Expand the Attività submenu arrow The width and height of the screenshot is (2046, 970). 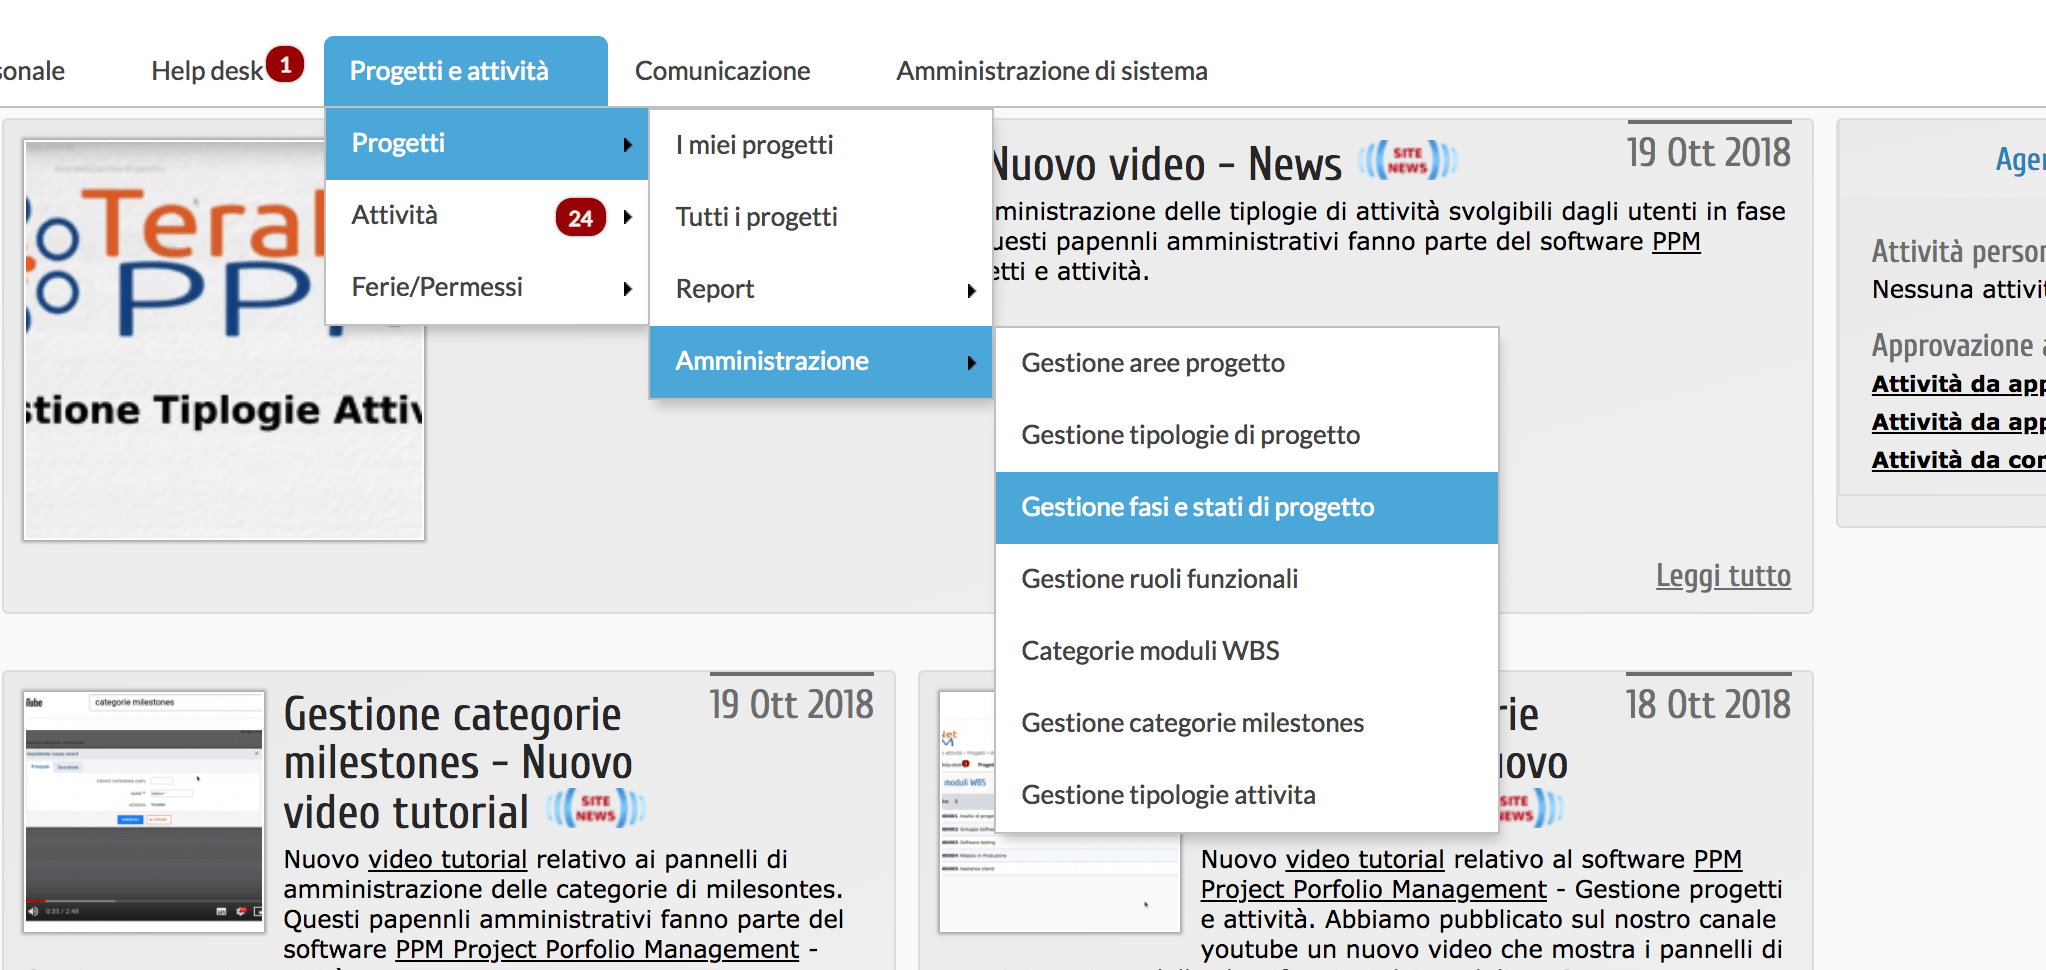pyautogui.click(x=628, y=217)
